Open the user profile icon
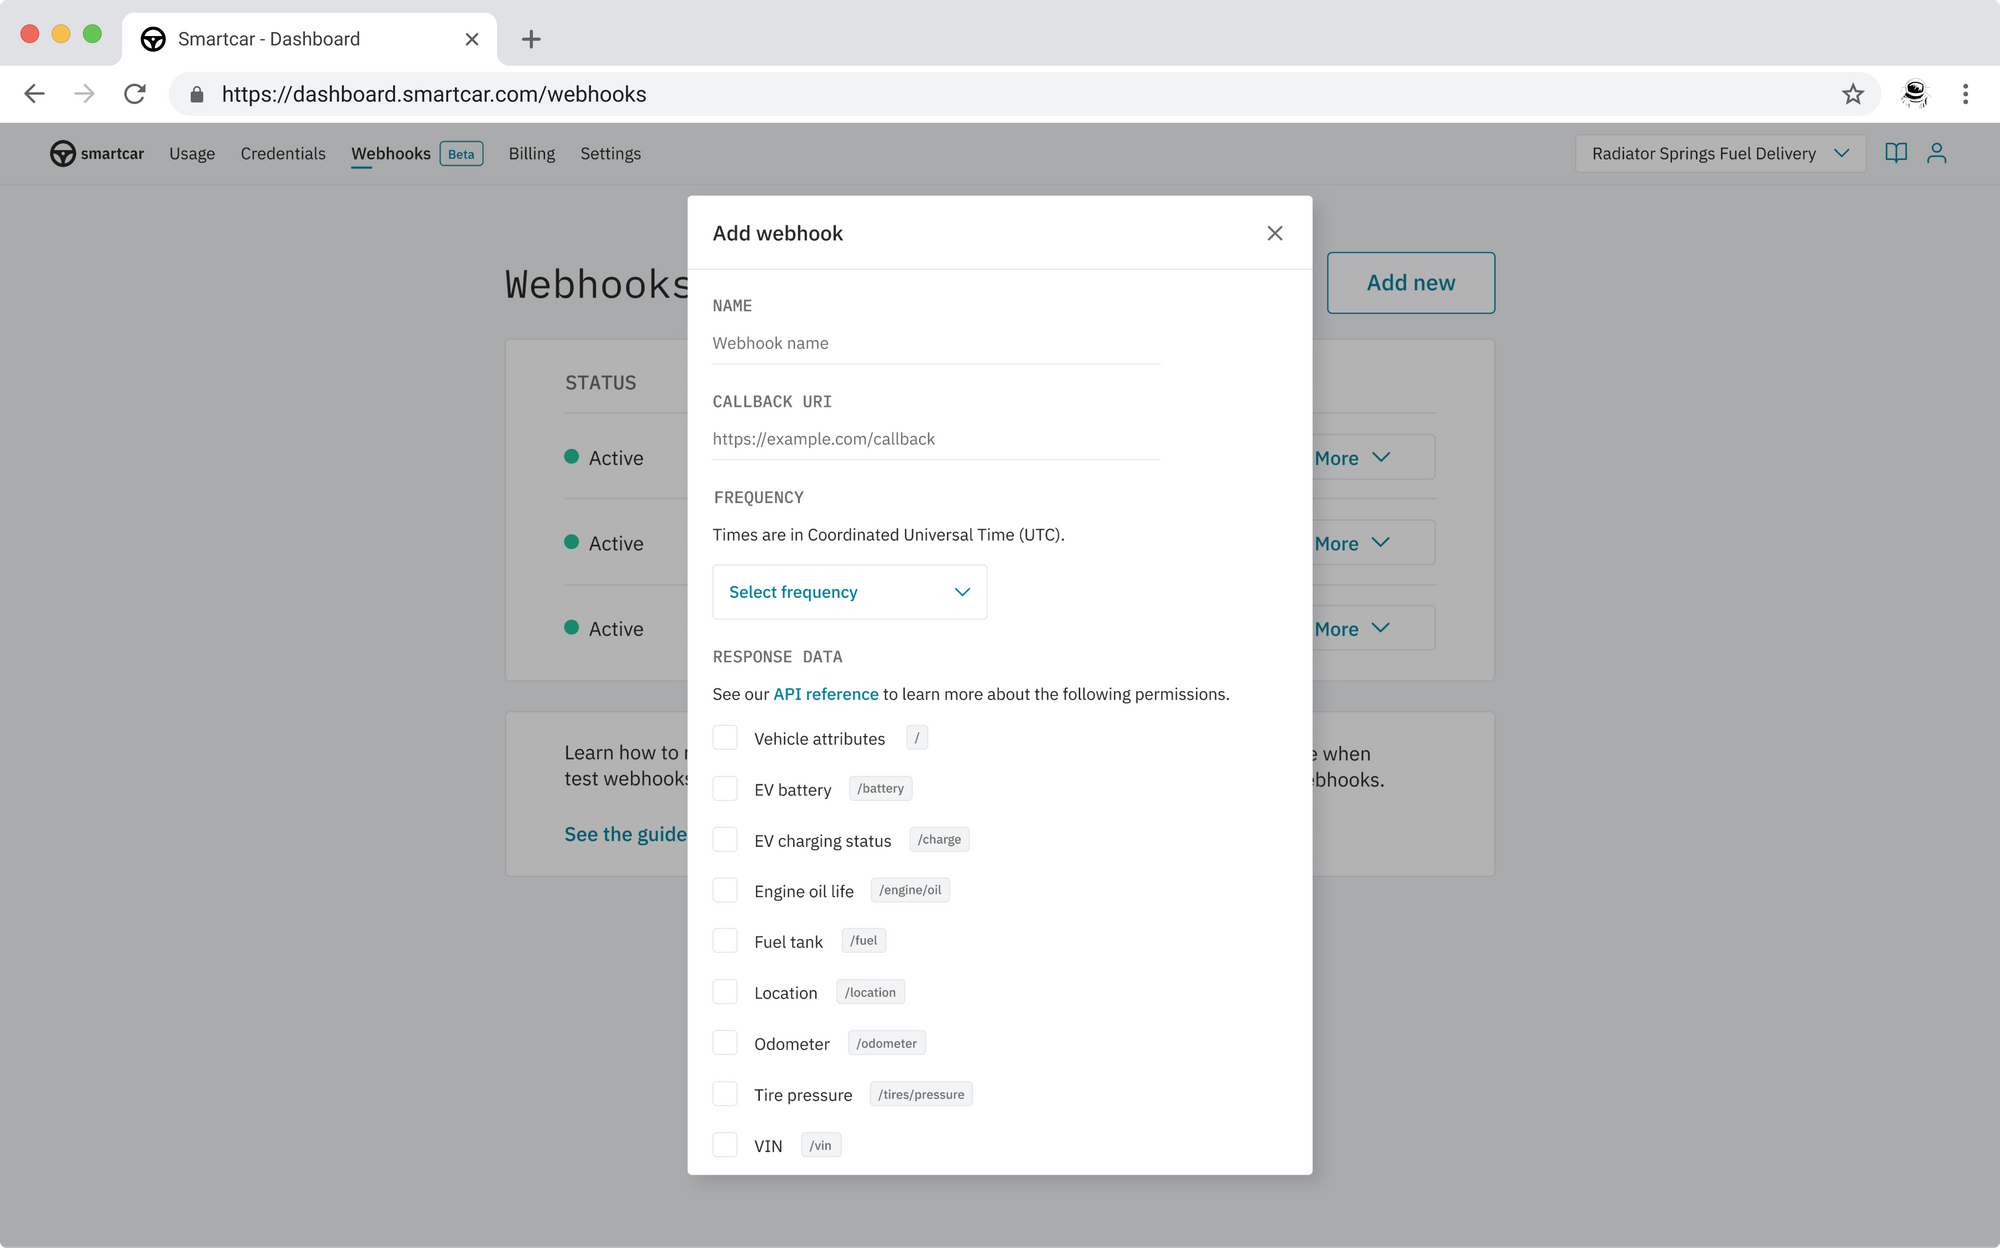The image size is (2000, 1248). coord(1938,153)
